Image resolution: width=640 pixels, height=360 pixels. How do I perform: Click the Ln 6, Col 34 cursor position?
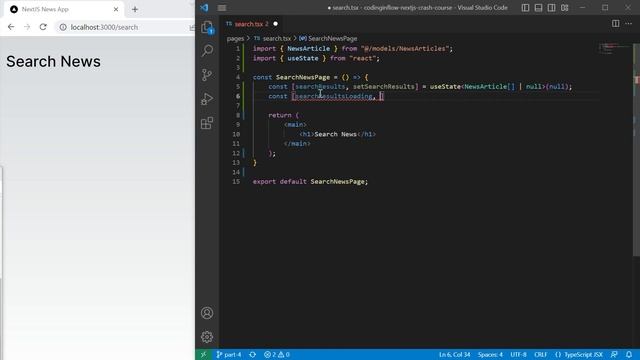point(455,355)
